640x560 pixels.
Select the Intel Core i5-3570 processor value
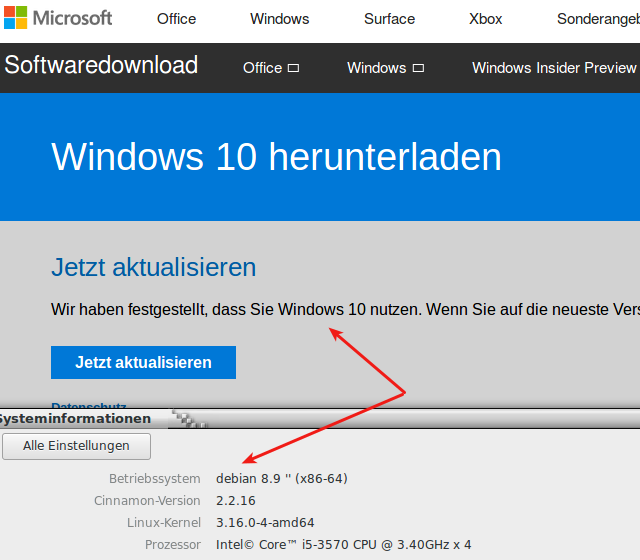(x=343, y=544)
